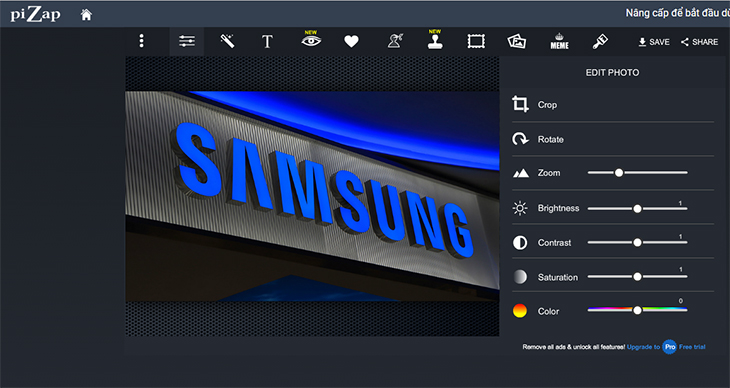Click the Saturation label
Viewport: 730px width, 388px height.
coord(557,277)
